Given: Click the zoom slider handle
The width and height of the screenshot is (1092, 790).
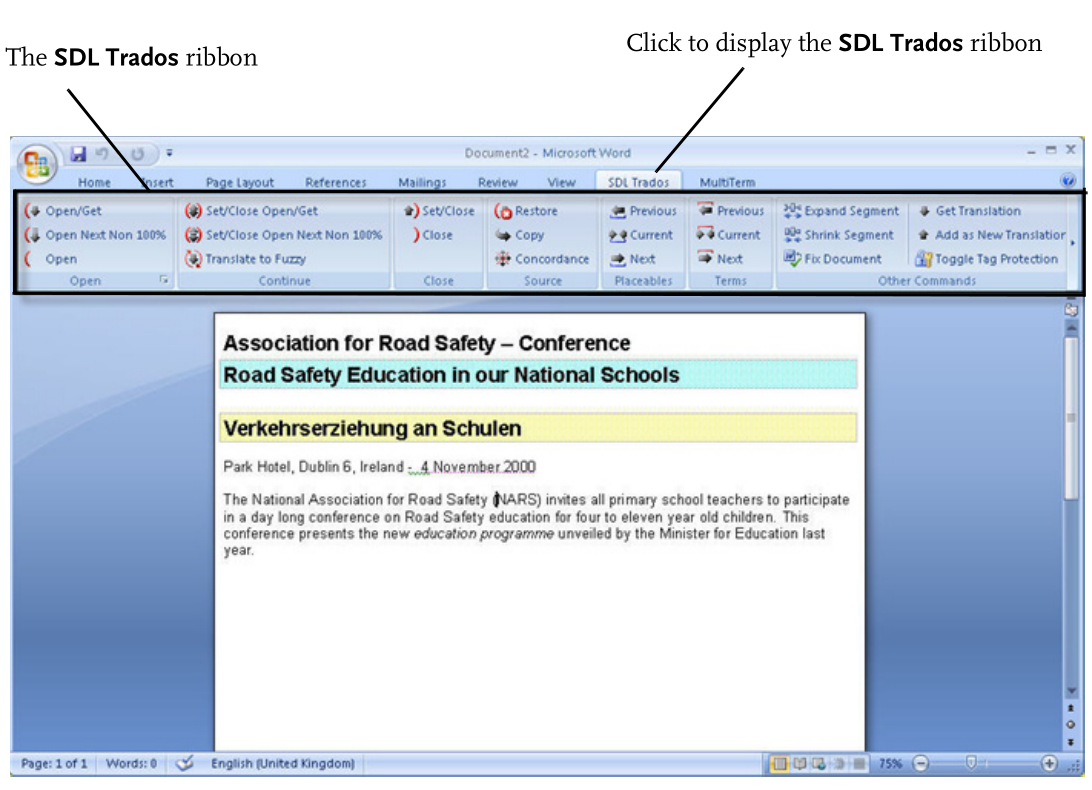Looking at the screenshot, I should (971, 764).
